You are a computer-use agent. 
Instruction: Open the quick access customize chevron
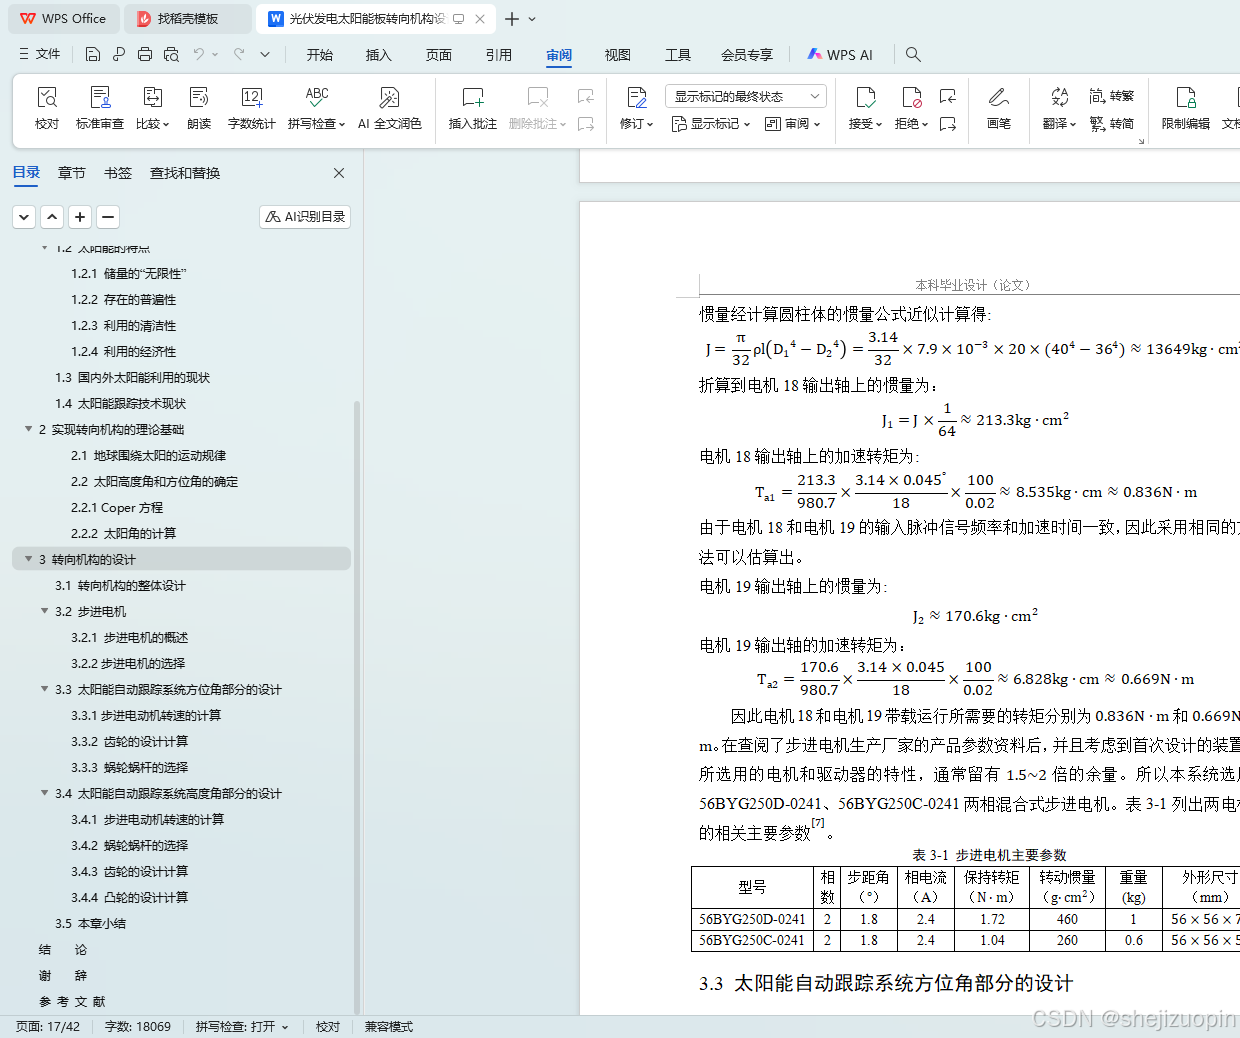click(265, 54)
